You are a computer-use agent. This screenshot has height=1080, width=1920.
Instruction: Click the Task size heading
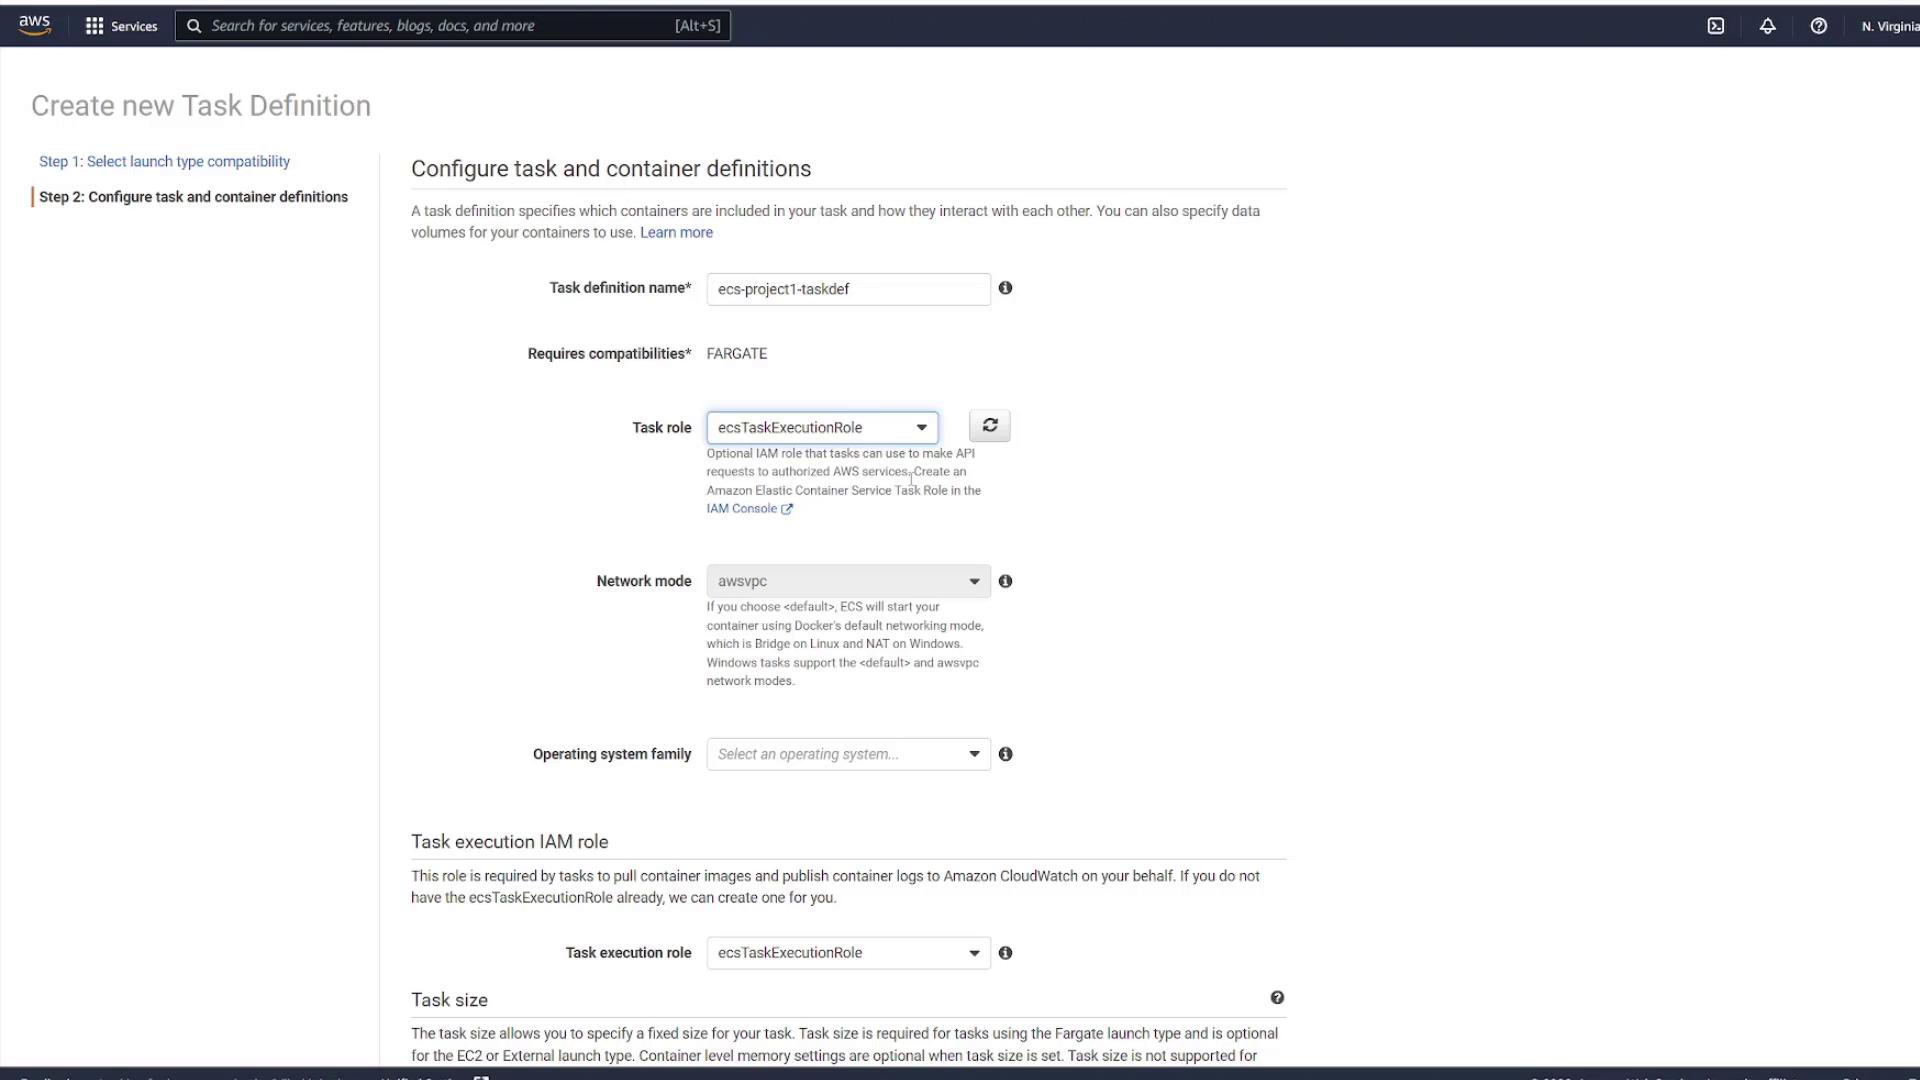coord(449,1000)
